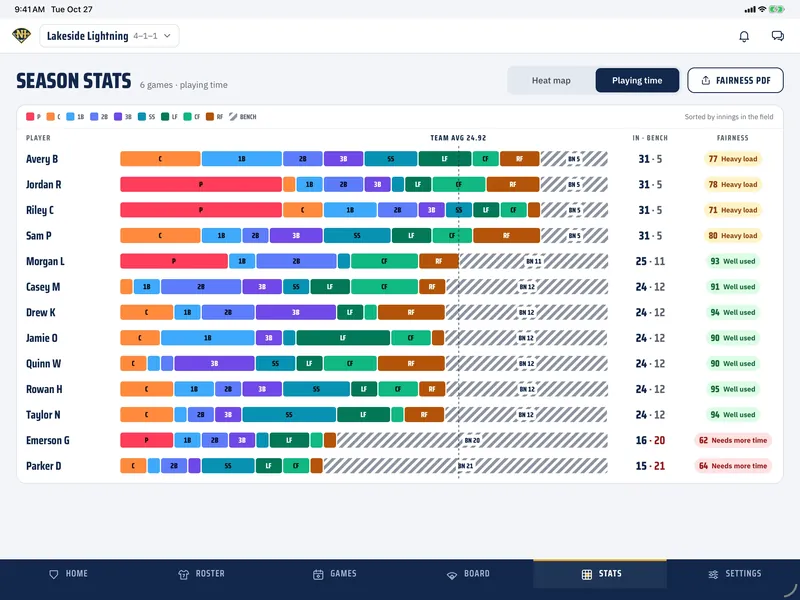Select player Jamie O
This screenshot has width=800, height=600.
42,338
